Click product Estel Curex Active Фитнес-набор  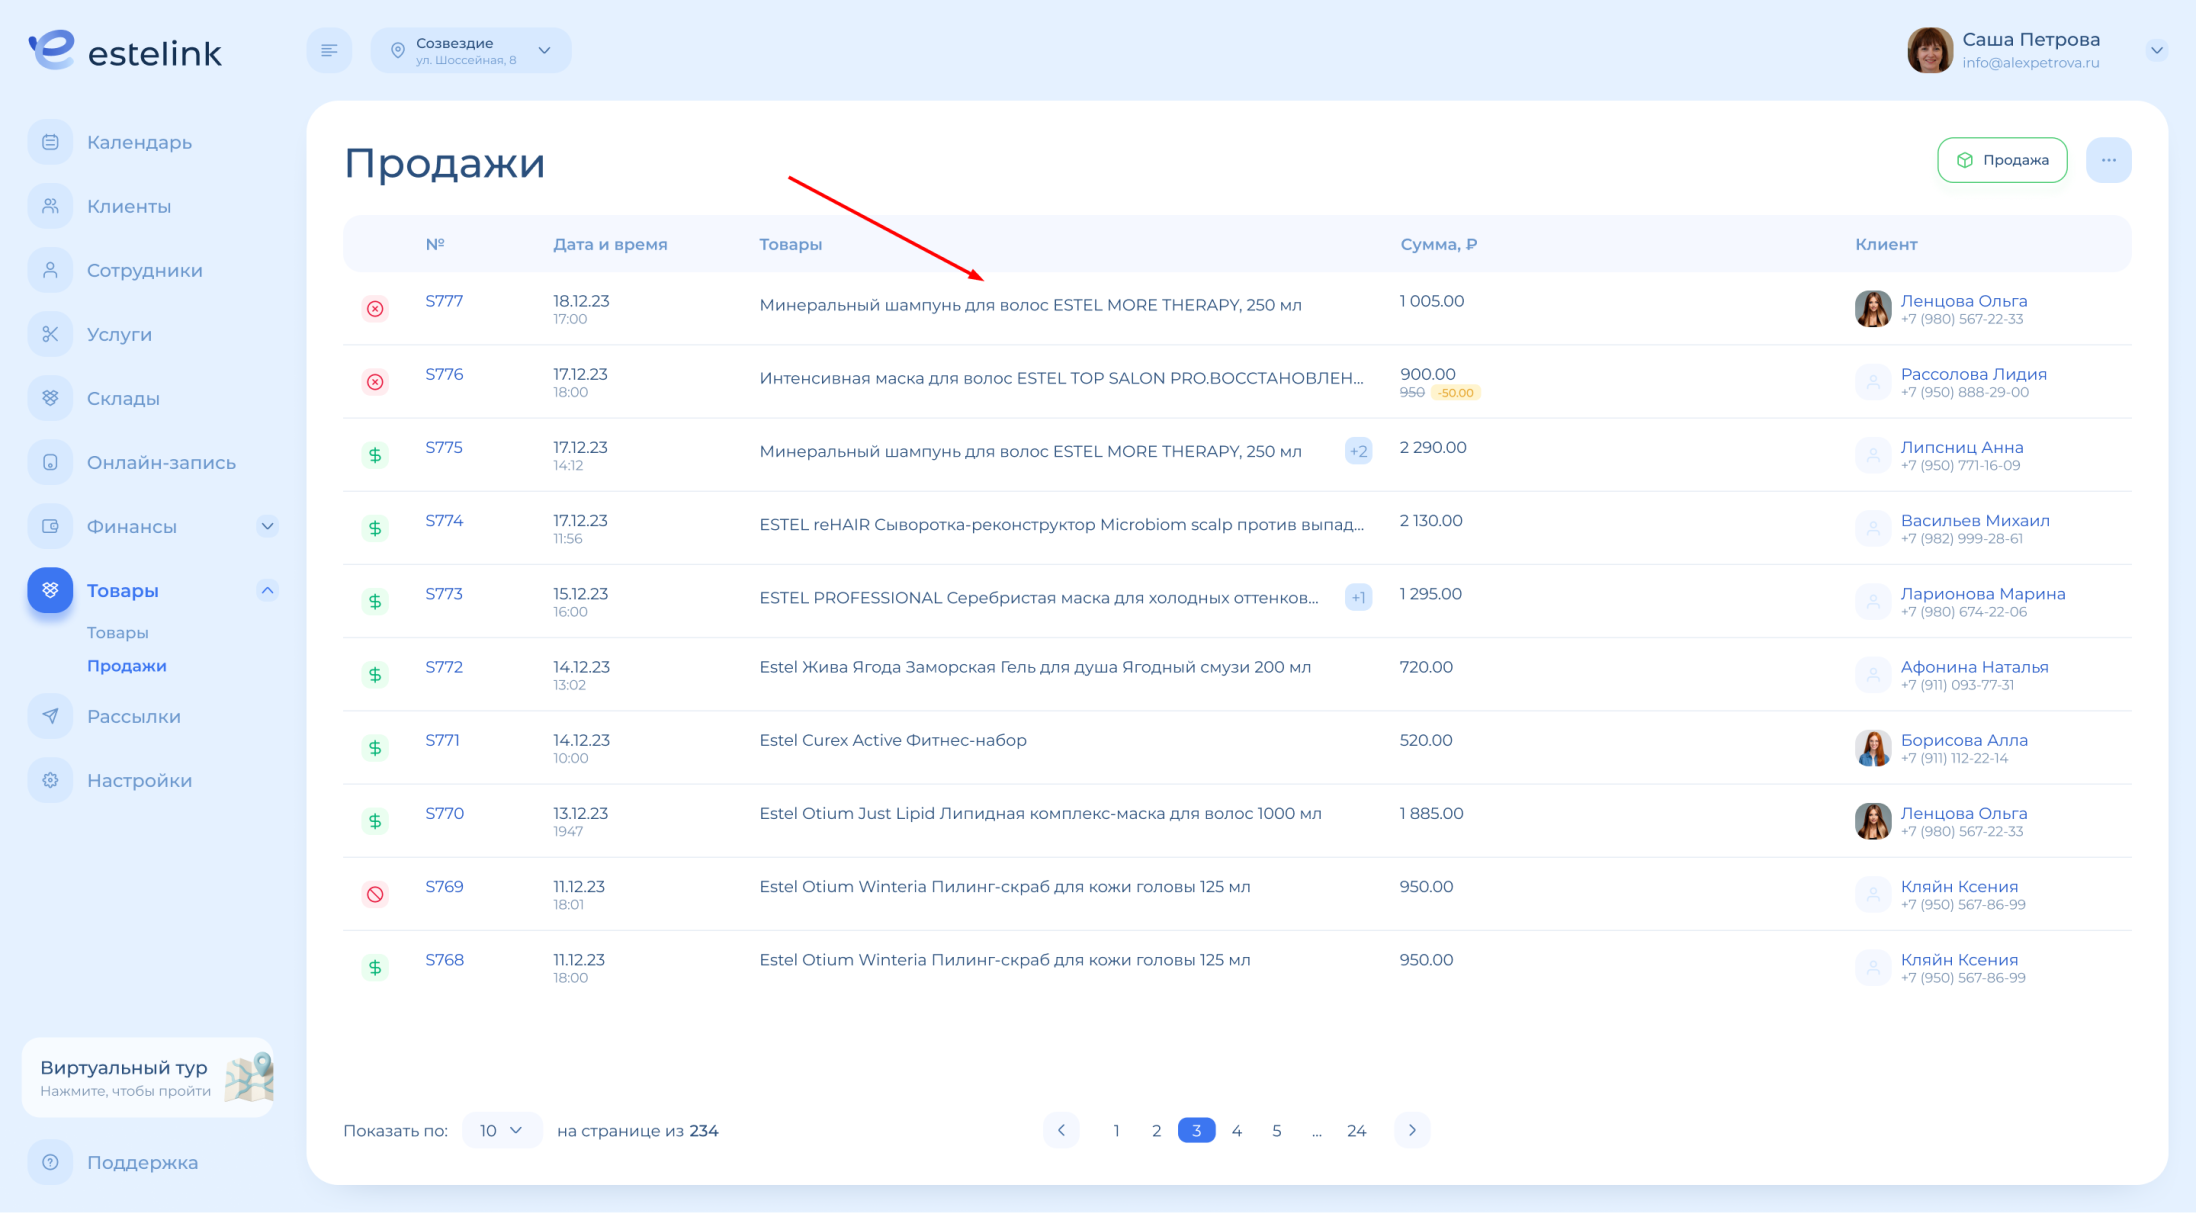pyautogui.click(x=893, y=740)
